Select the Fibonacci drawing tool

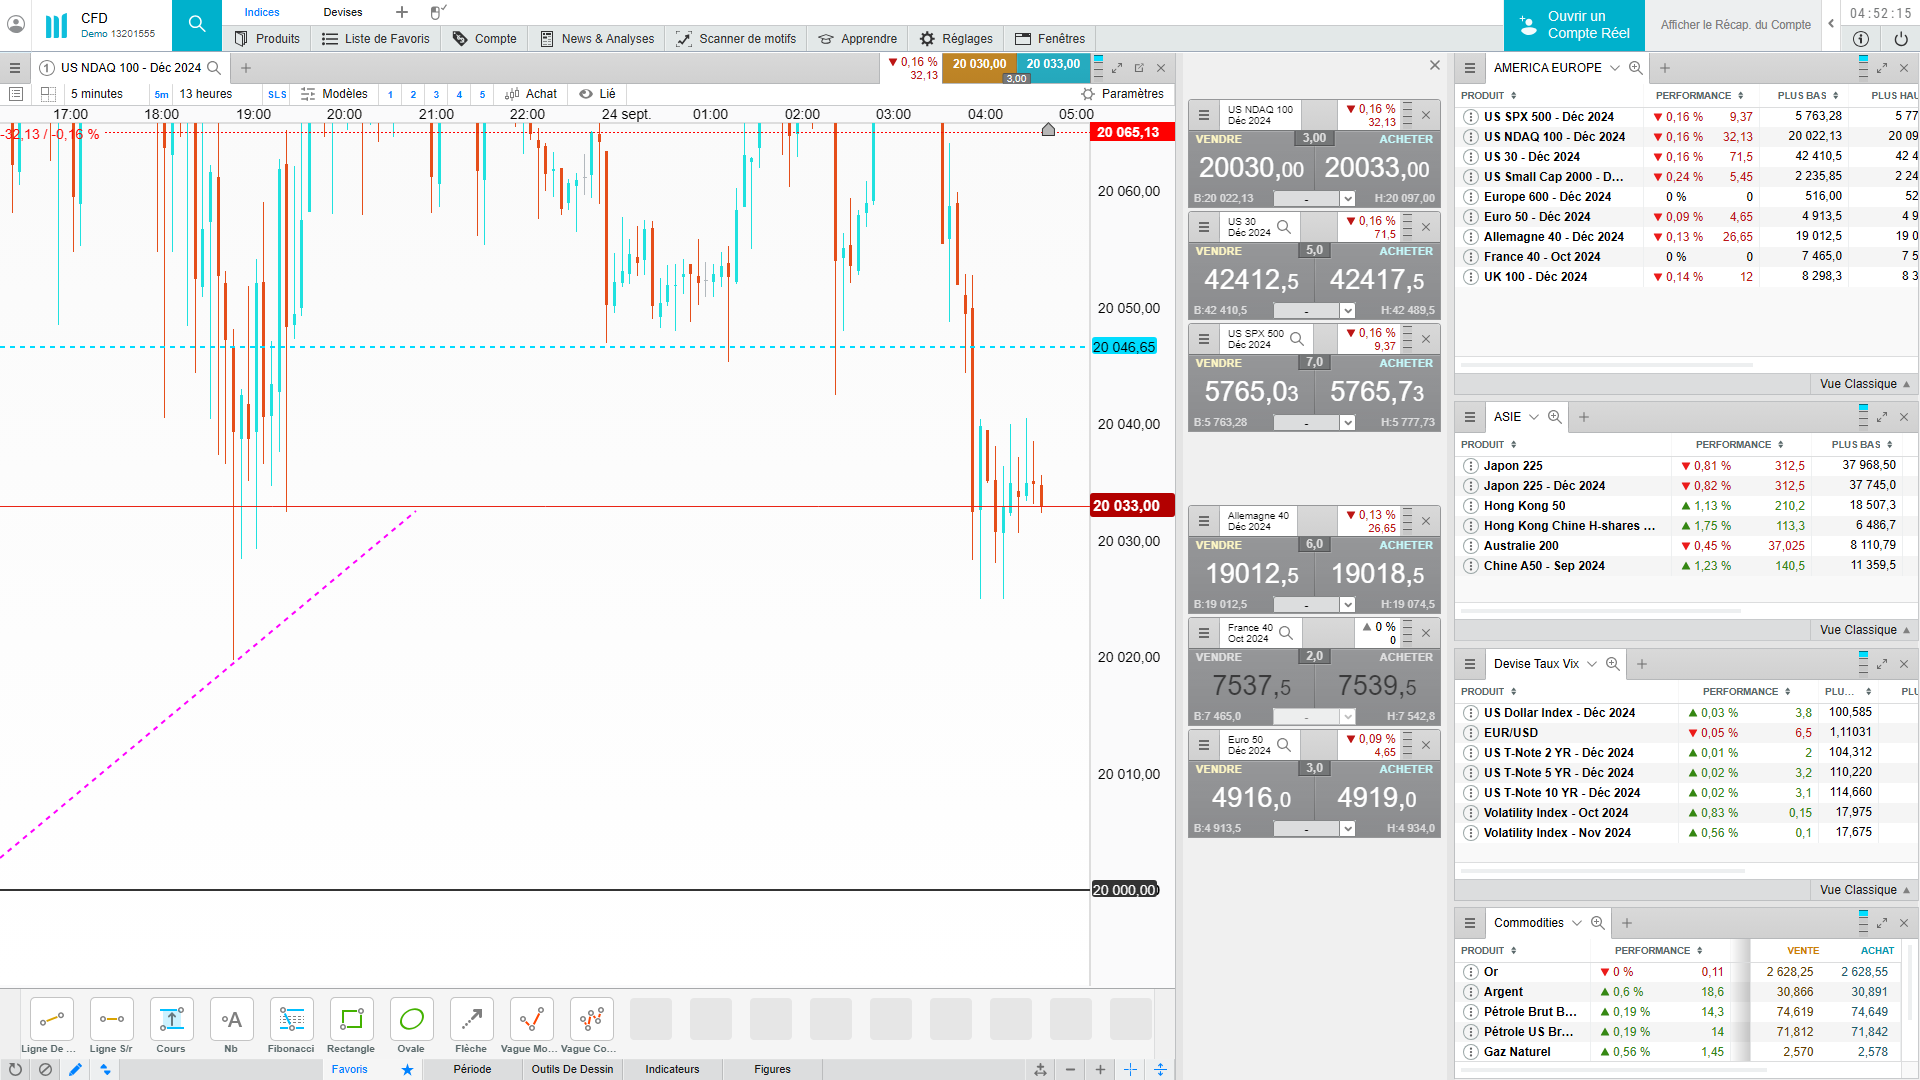pos(291,1020)
